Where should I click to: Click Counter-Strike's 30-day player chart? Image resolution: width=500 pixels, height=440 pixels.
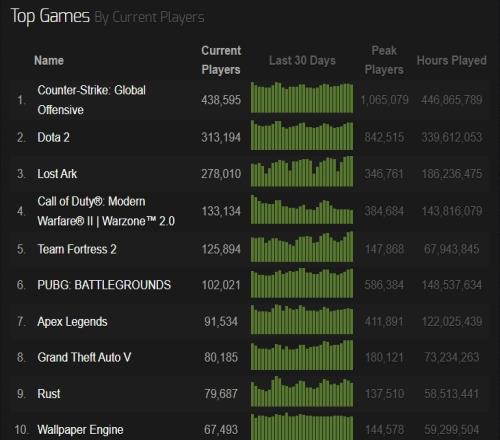pos(302,97)
